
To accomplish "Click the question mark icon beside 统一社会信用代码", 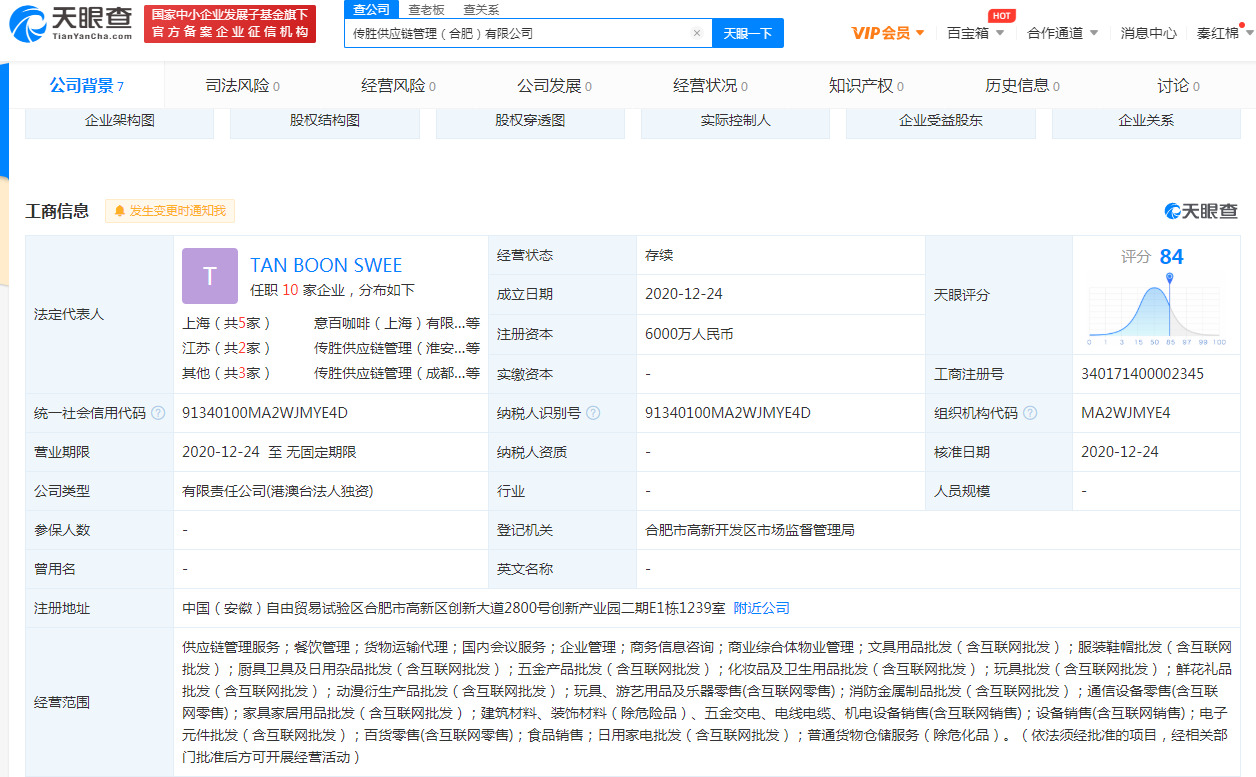I will point(158,413).
